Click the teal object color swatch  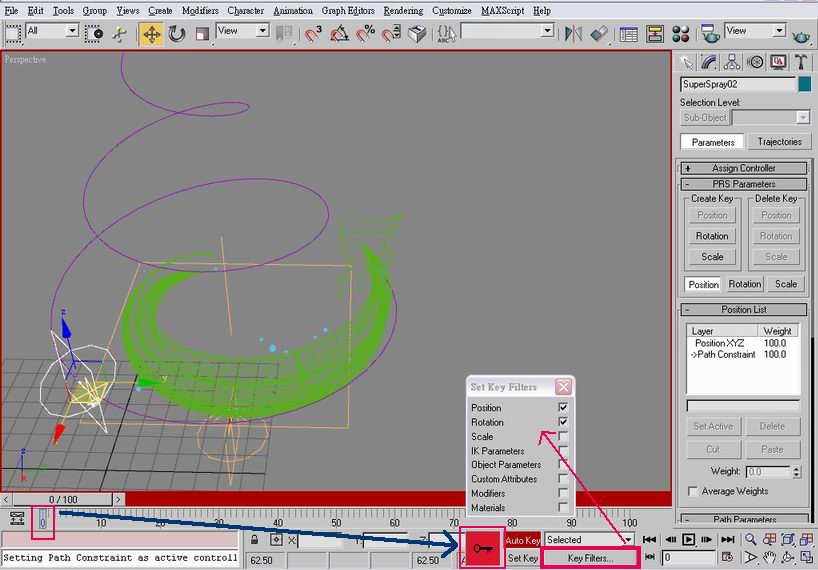coord(804,85)
